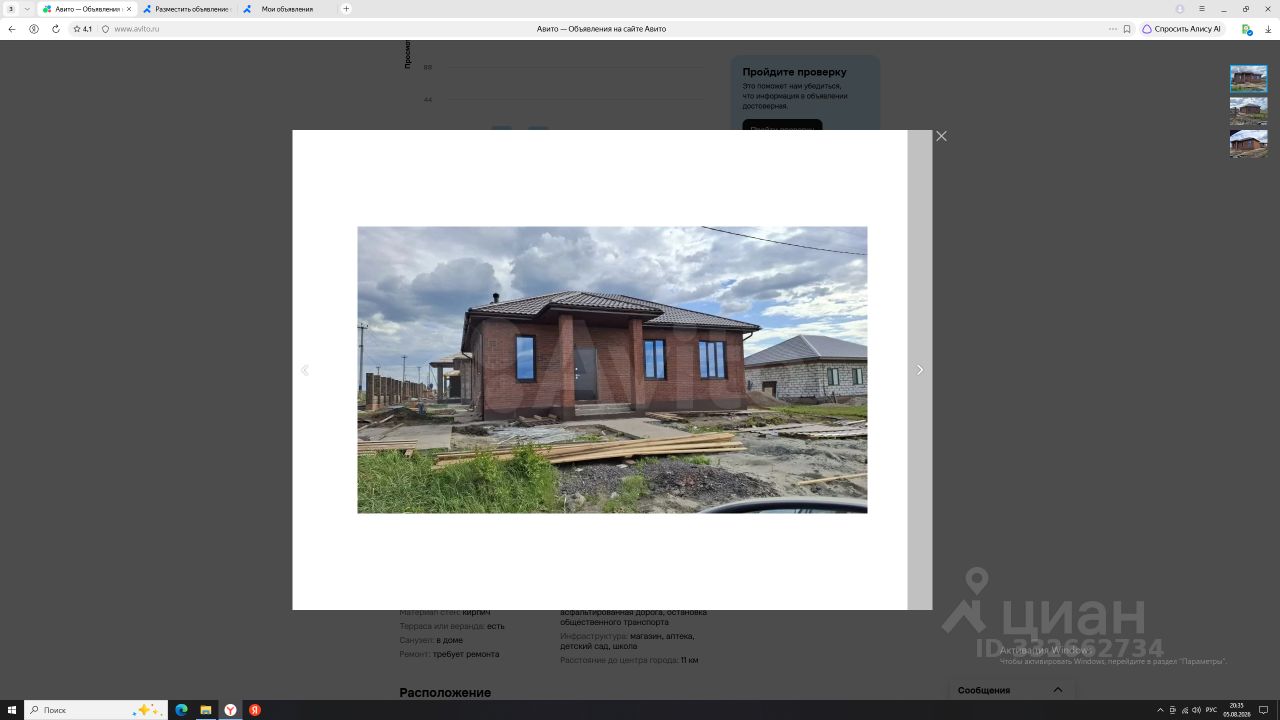Open the Yandex Browser taskbar icon
The image size is (1280, 720).
(x=230, y=710)
